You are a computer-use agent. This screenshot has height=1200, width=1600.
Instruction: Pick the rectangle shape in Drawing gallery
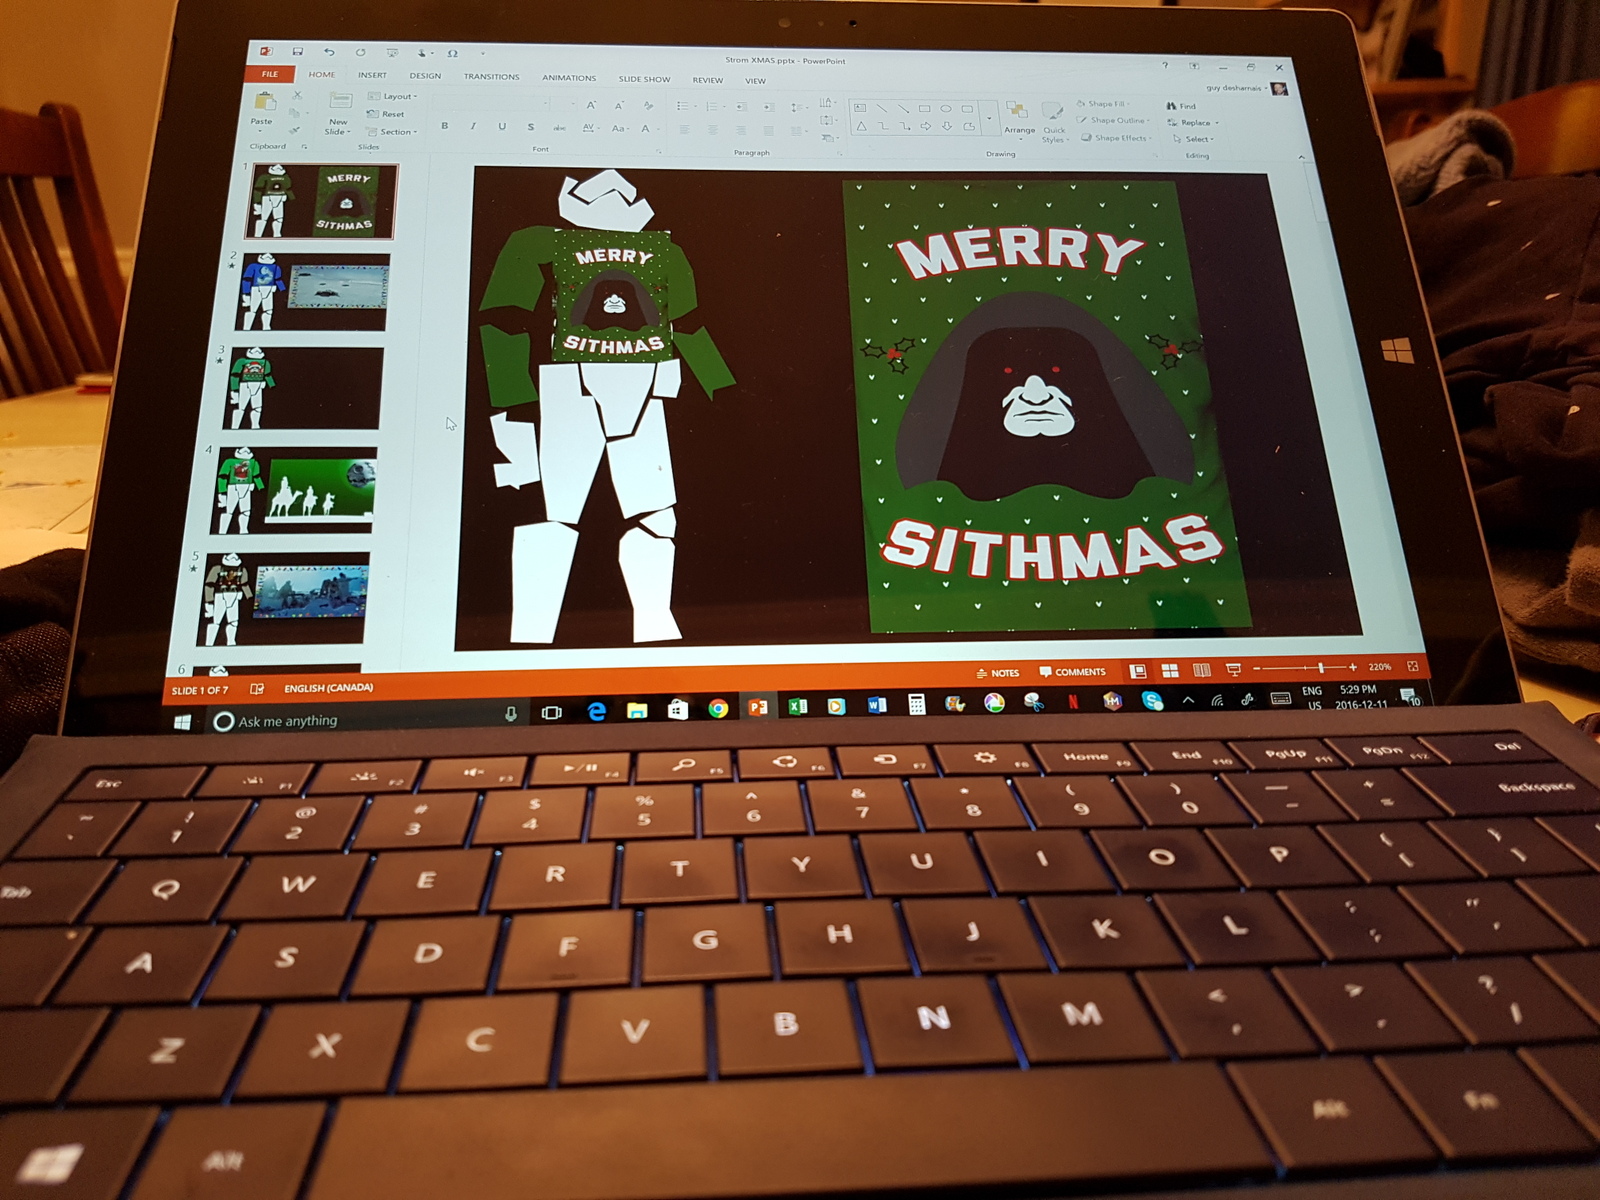[924, 108]
